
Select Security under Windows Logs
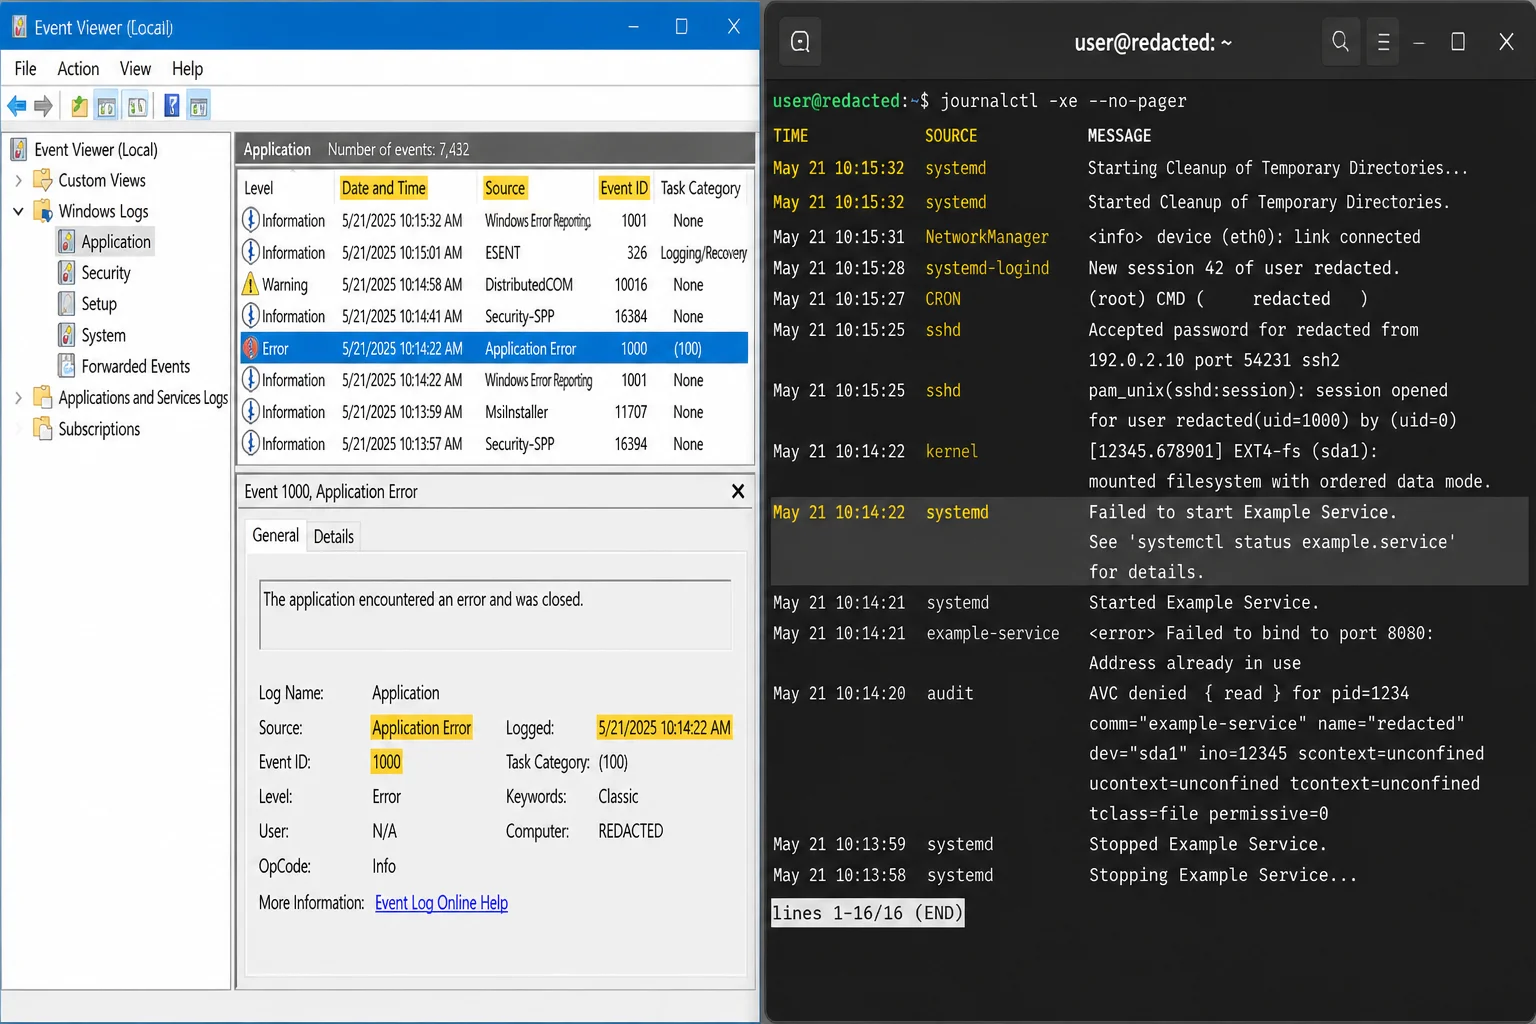(106, 272)
